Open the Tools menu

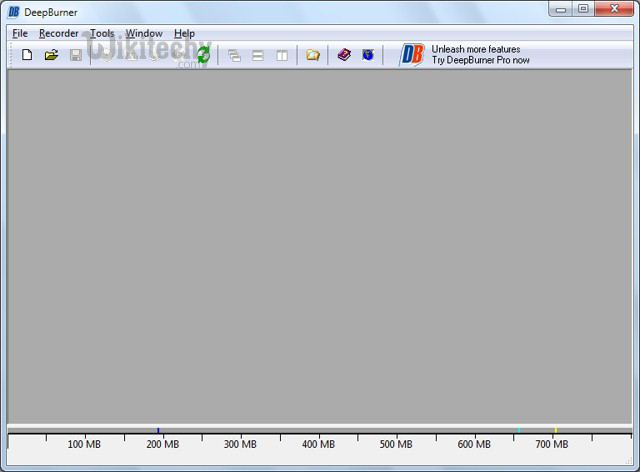(x=102, y=33)
